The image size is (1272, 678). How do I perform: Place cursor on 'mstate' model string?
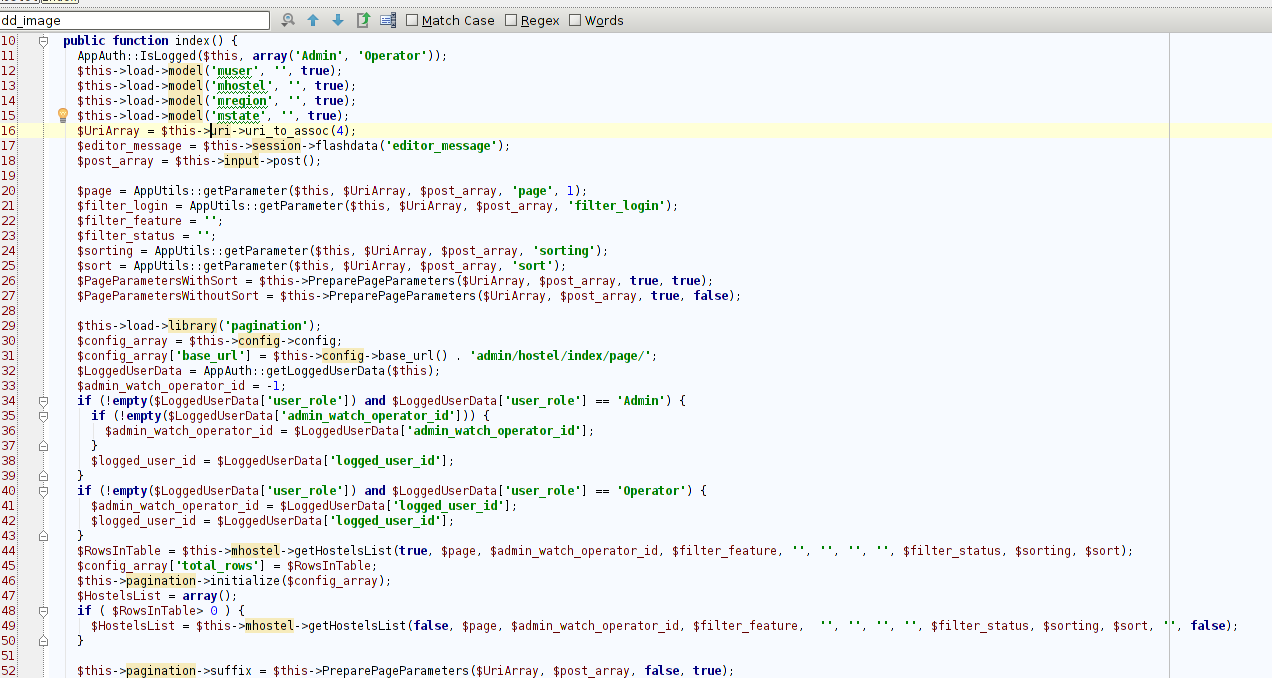click(x=241, y=116)
